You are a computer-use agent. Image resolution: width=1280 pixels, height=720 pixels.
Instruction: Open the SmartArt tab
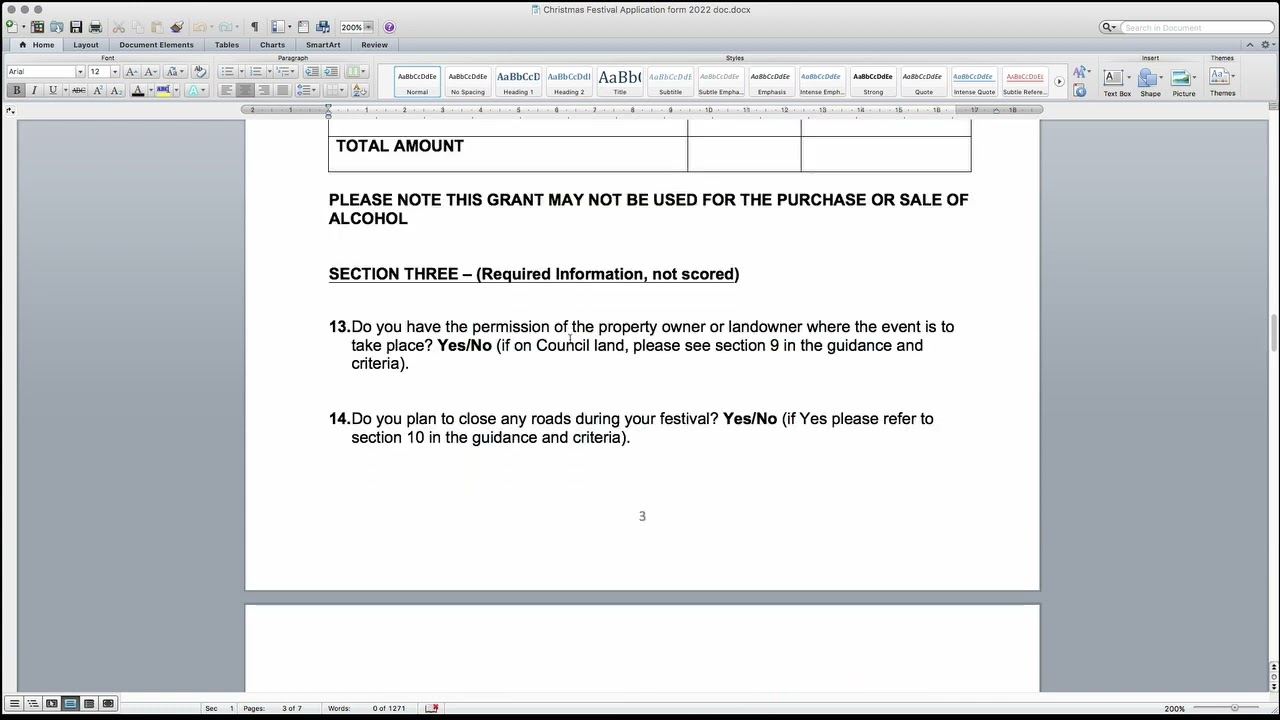(323, 45)
